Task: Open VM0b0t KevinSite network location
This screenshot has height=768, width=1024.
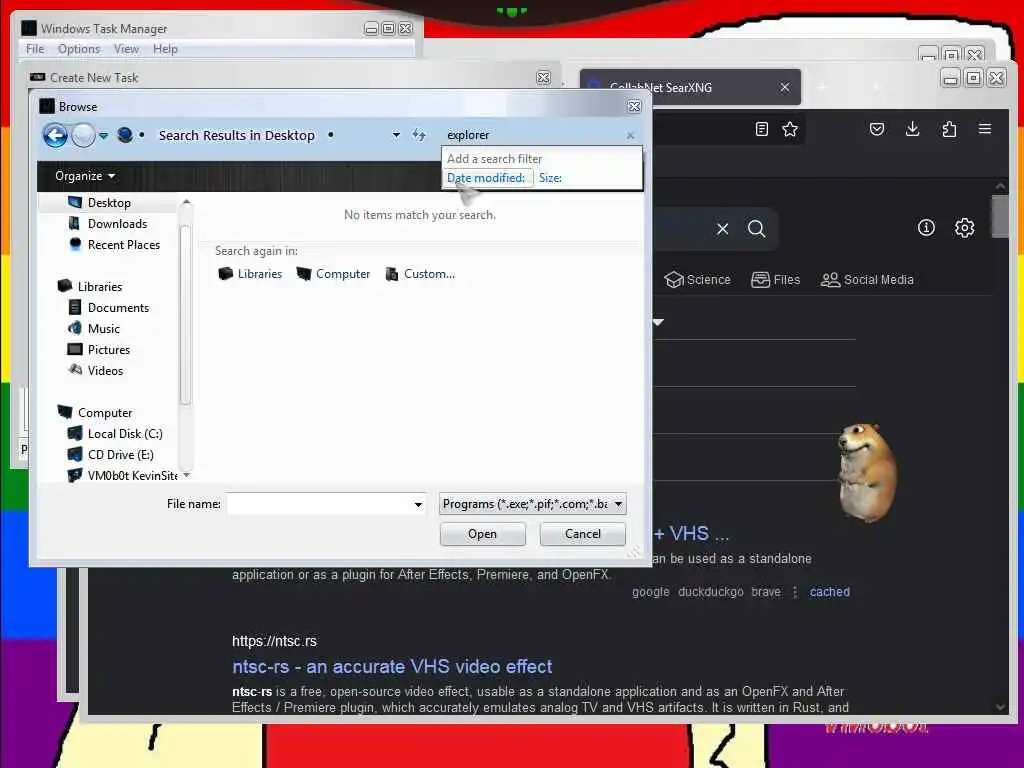Action: point(132,475)
